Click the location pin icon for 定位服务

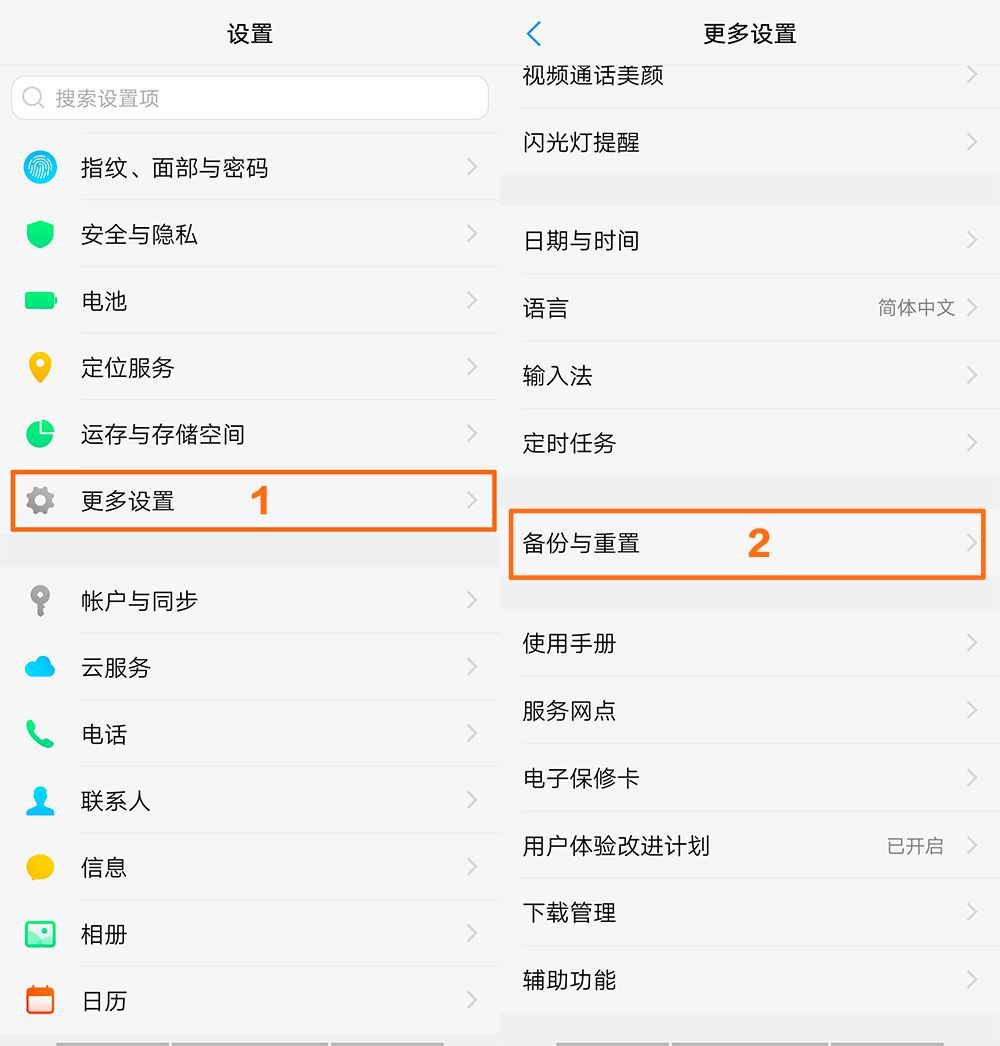coord(38,367)
